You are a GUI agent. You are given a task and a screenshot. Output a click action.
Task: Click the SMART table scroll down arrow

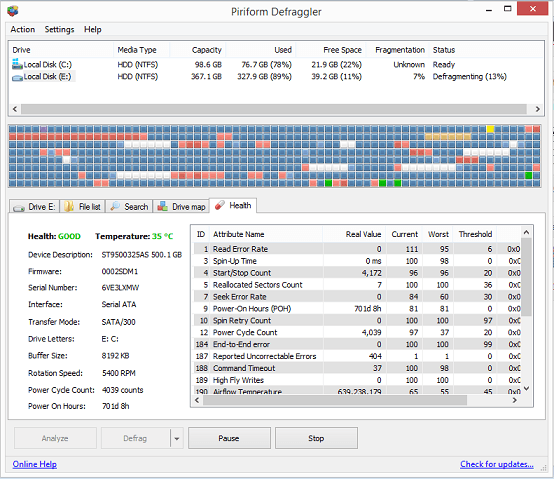(526, 388)
